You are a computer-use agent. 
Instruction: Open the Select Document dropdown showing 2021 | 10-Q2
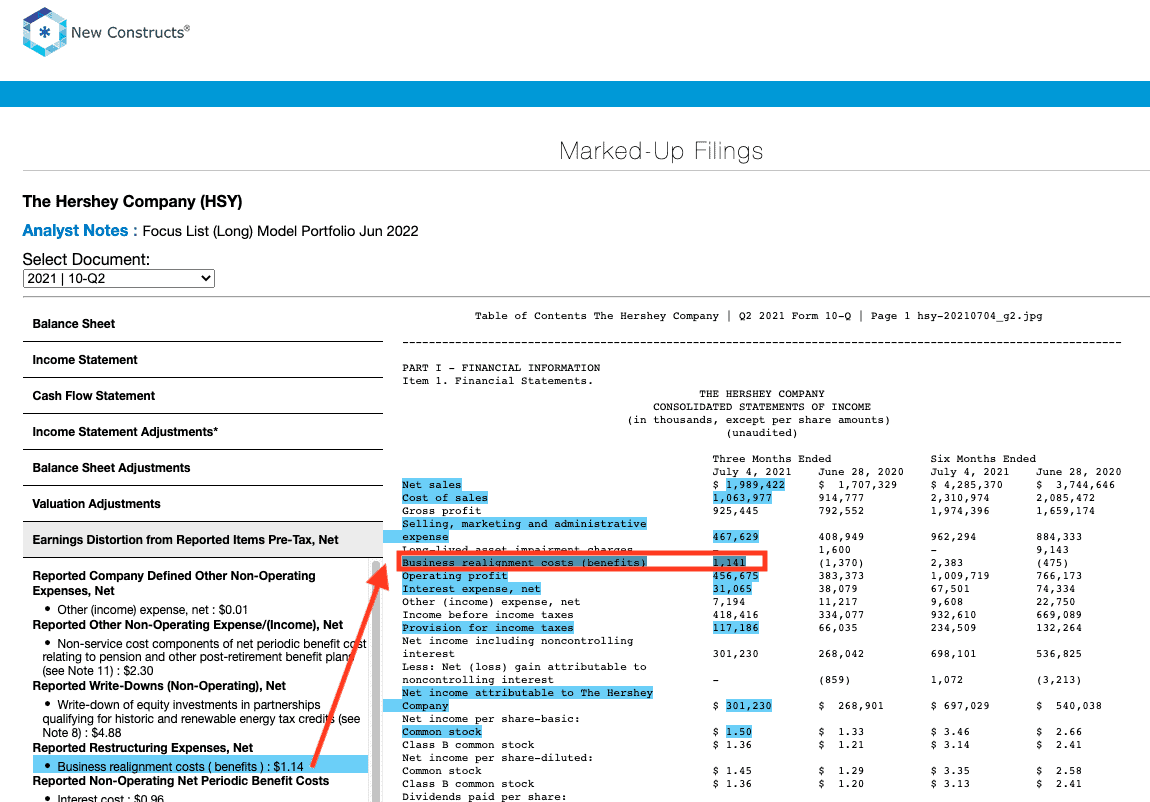click(x=119, y=279)
